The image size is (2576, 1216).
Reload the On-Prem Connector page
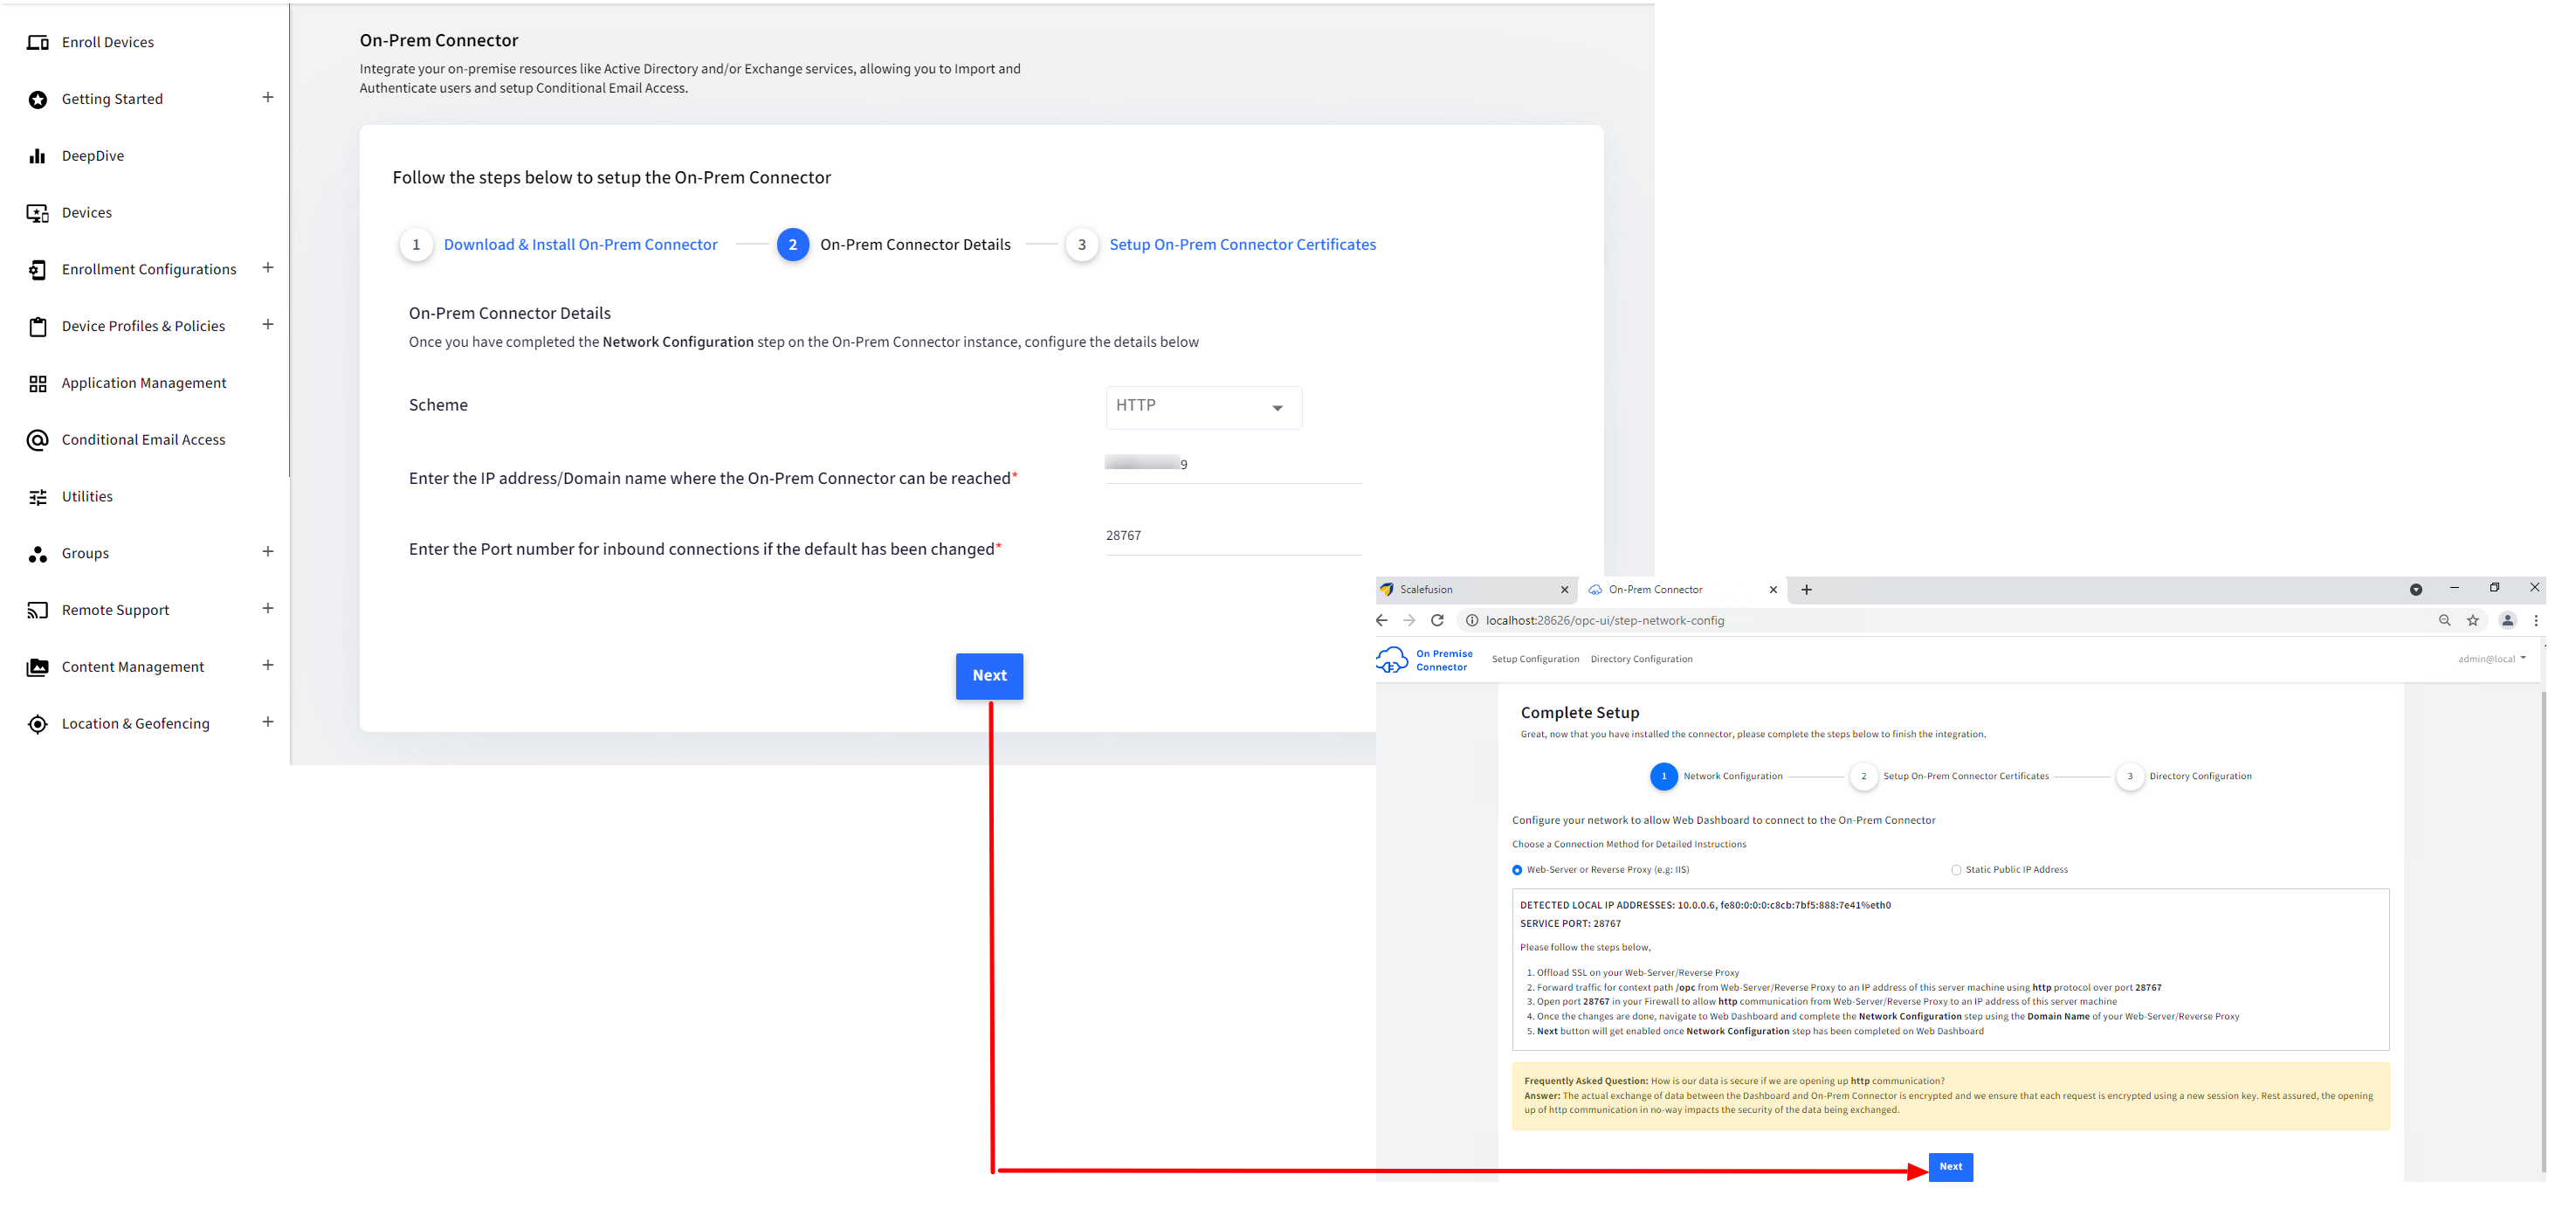coord(1437,620)
